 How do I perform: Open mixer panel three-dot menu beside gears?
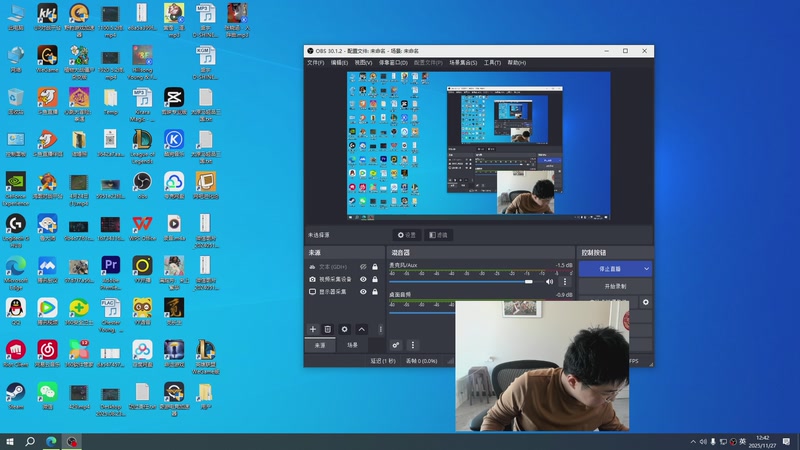(x=413, y=345)
